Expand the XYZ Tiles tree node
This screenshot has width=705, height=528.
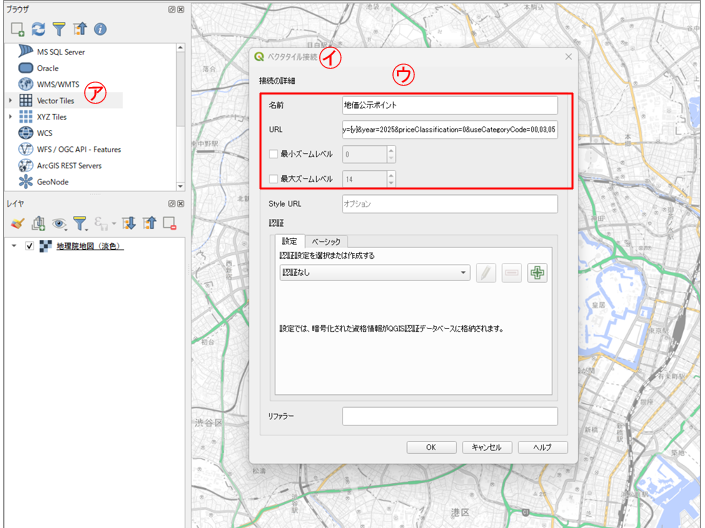tap(10, 117)
